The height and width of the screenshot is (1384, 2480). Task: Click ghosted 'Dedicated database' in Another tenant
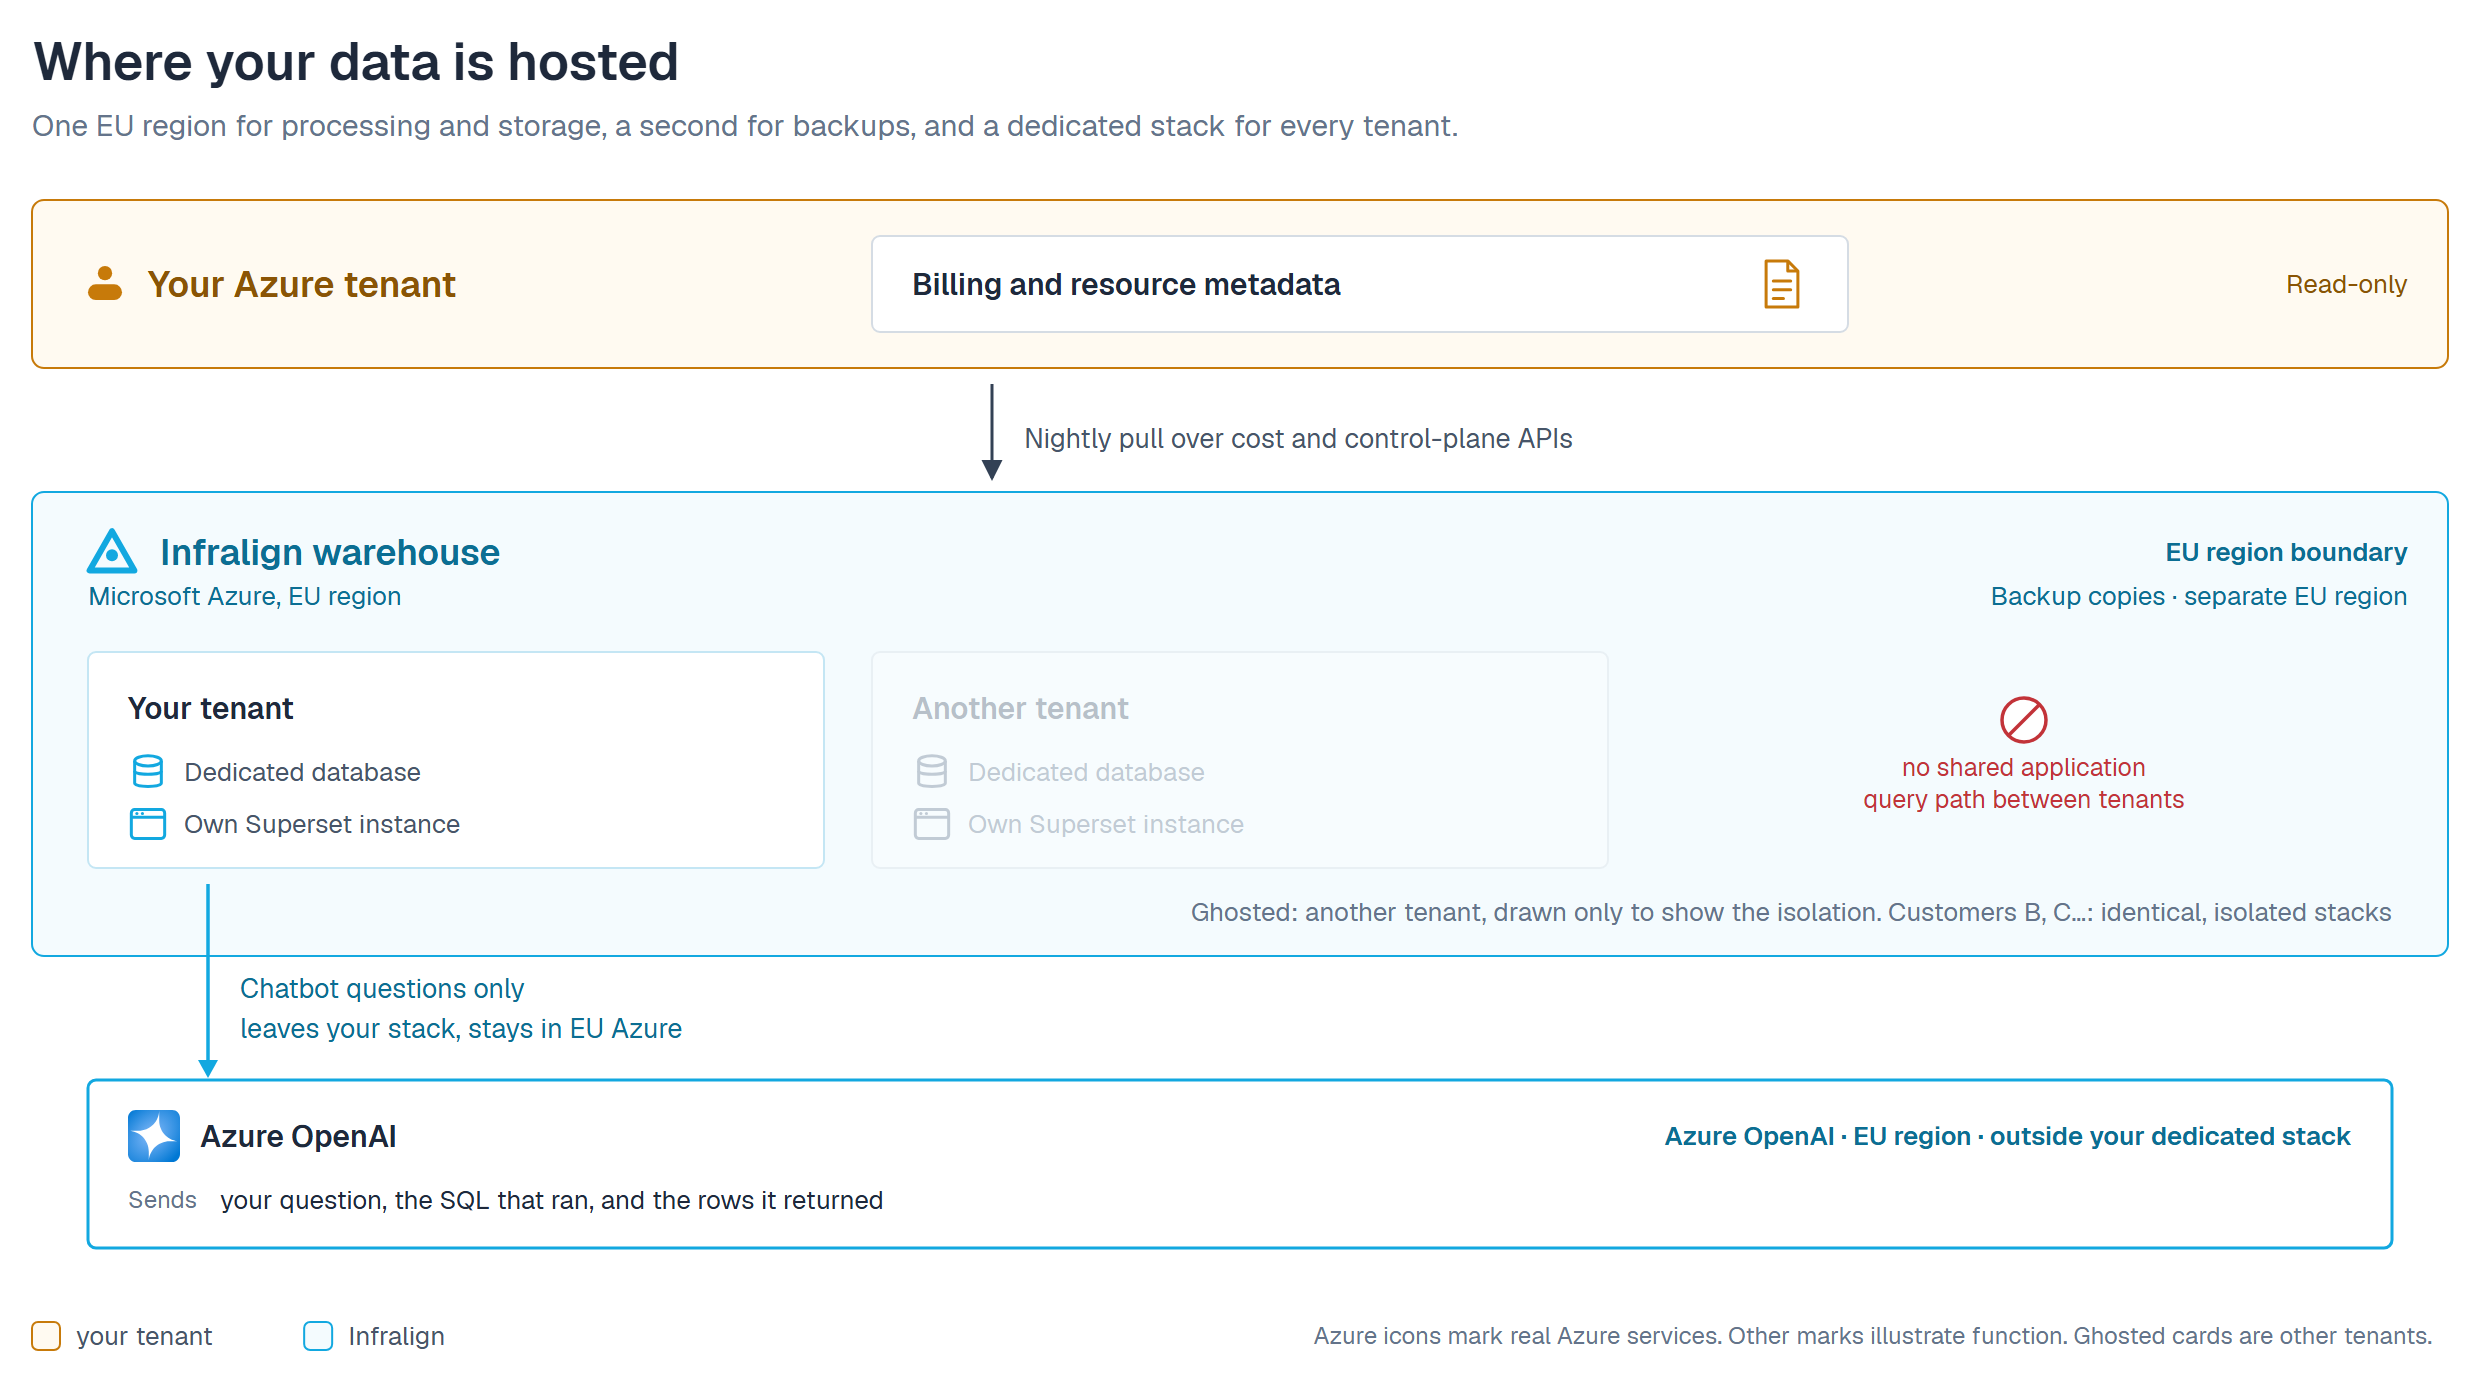click(x=1086, y=772)
